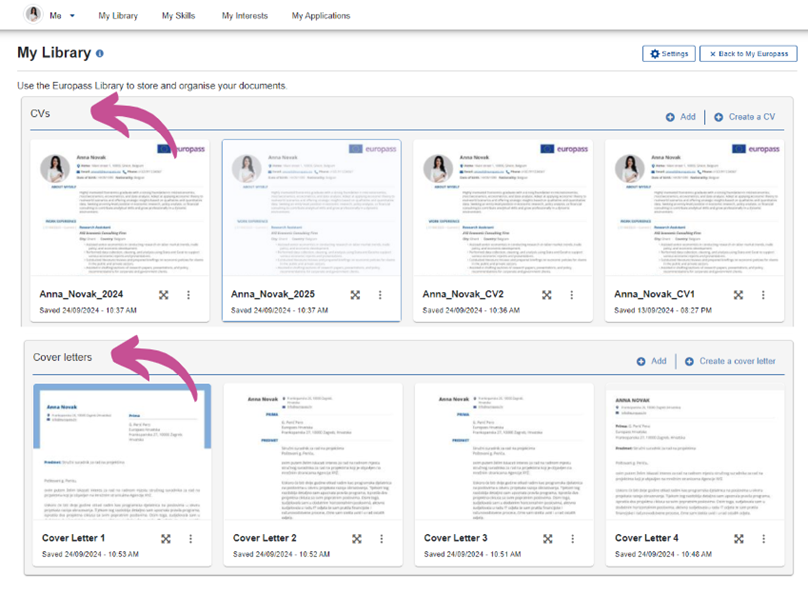Add a document to CVs section
808x596 pixels.
coord(681,117)
